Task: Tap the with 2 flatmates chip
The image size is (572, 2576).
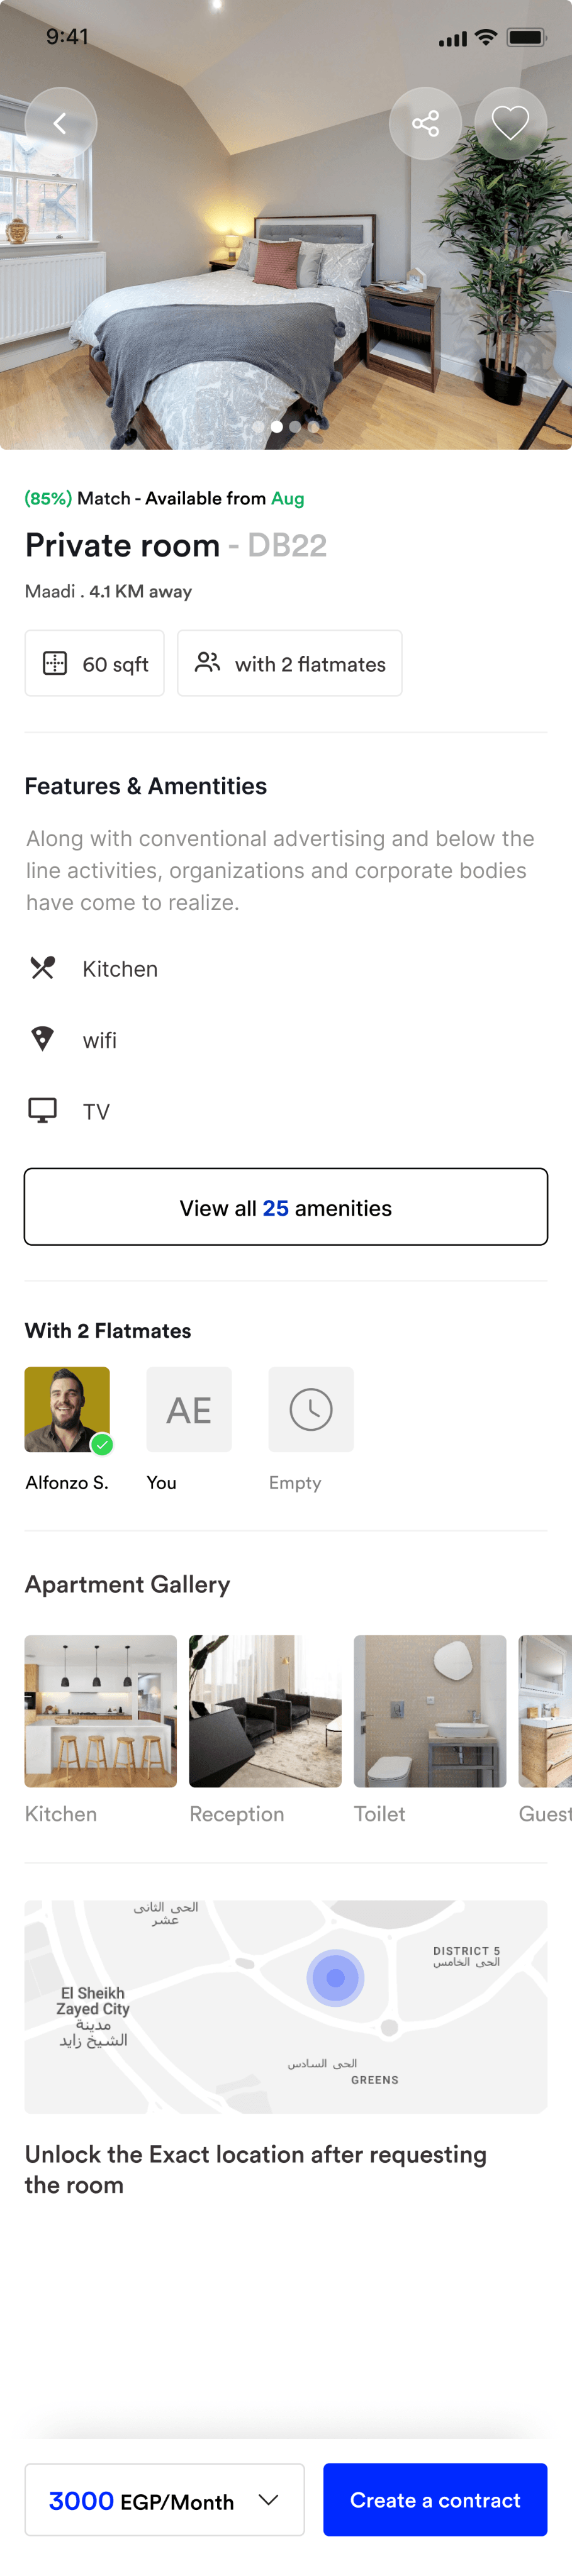Action: (x=289, y=663)
